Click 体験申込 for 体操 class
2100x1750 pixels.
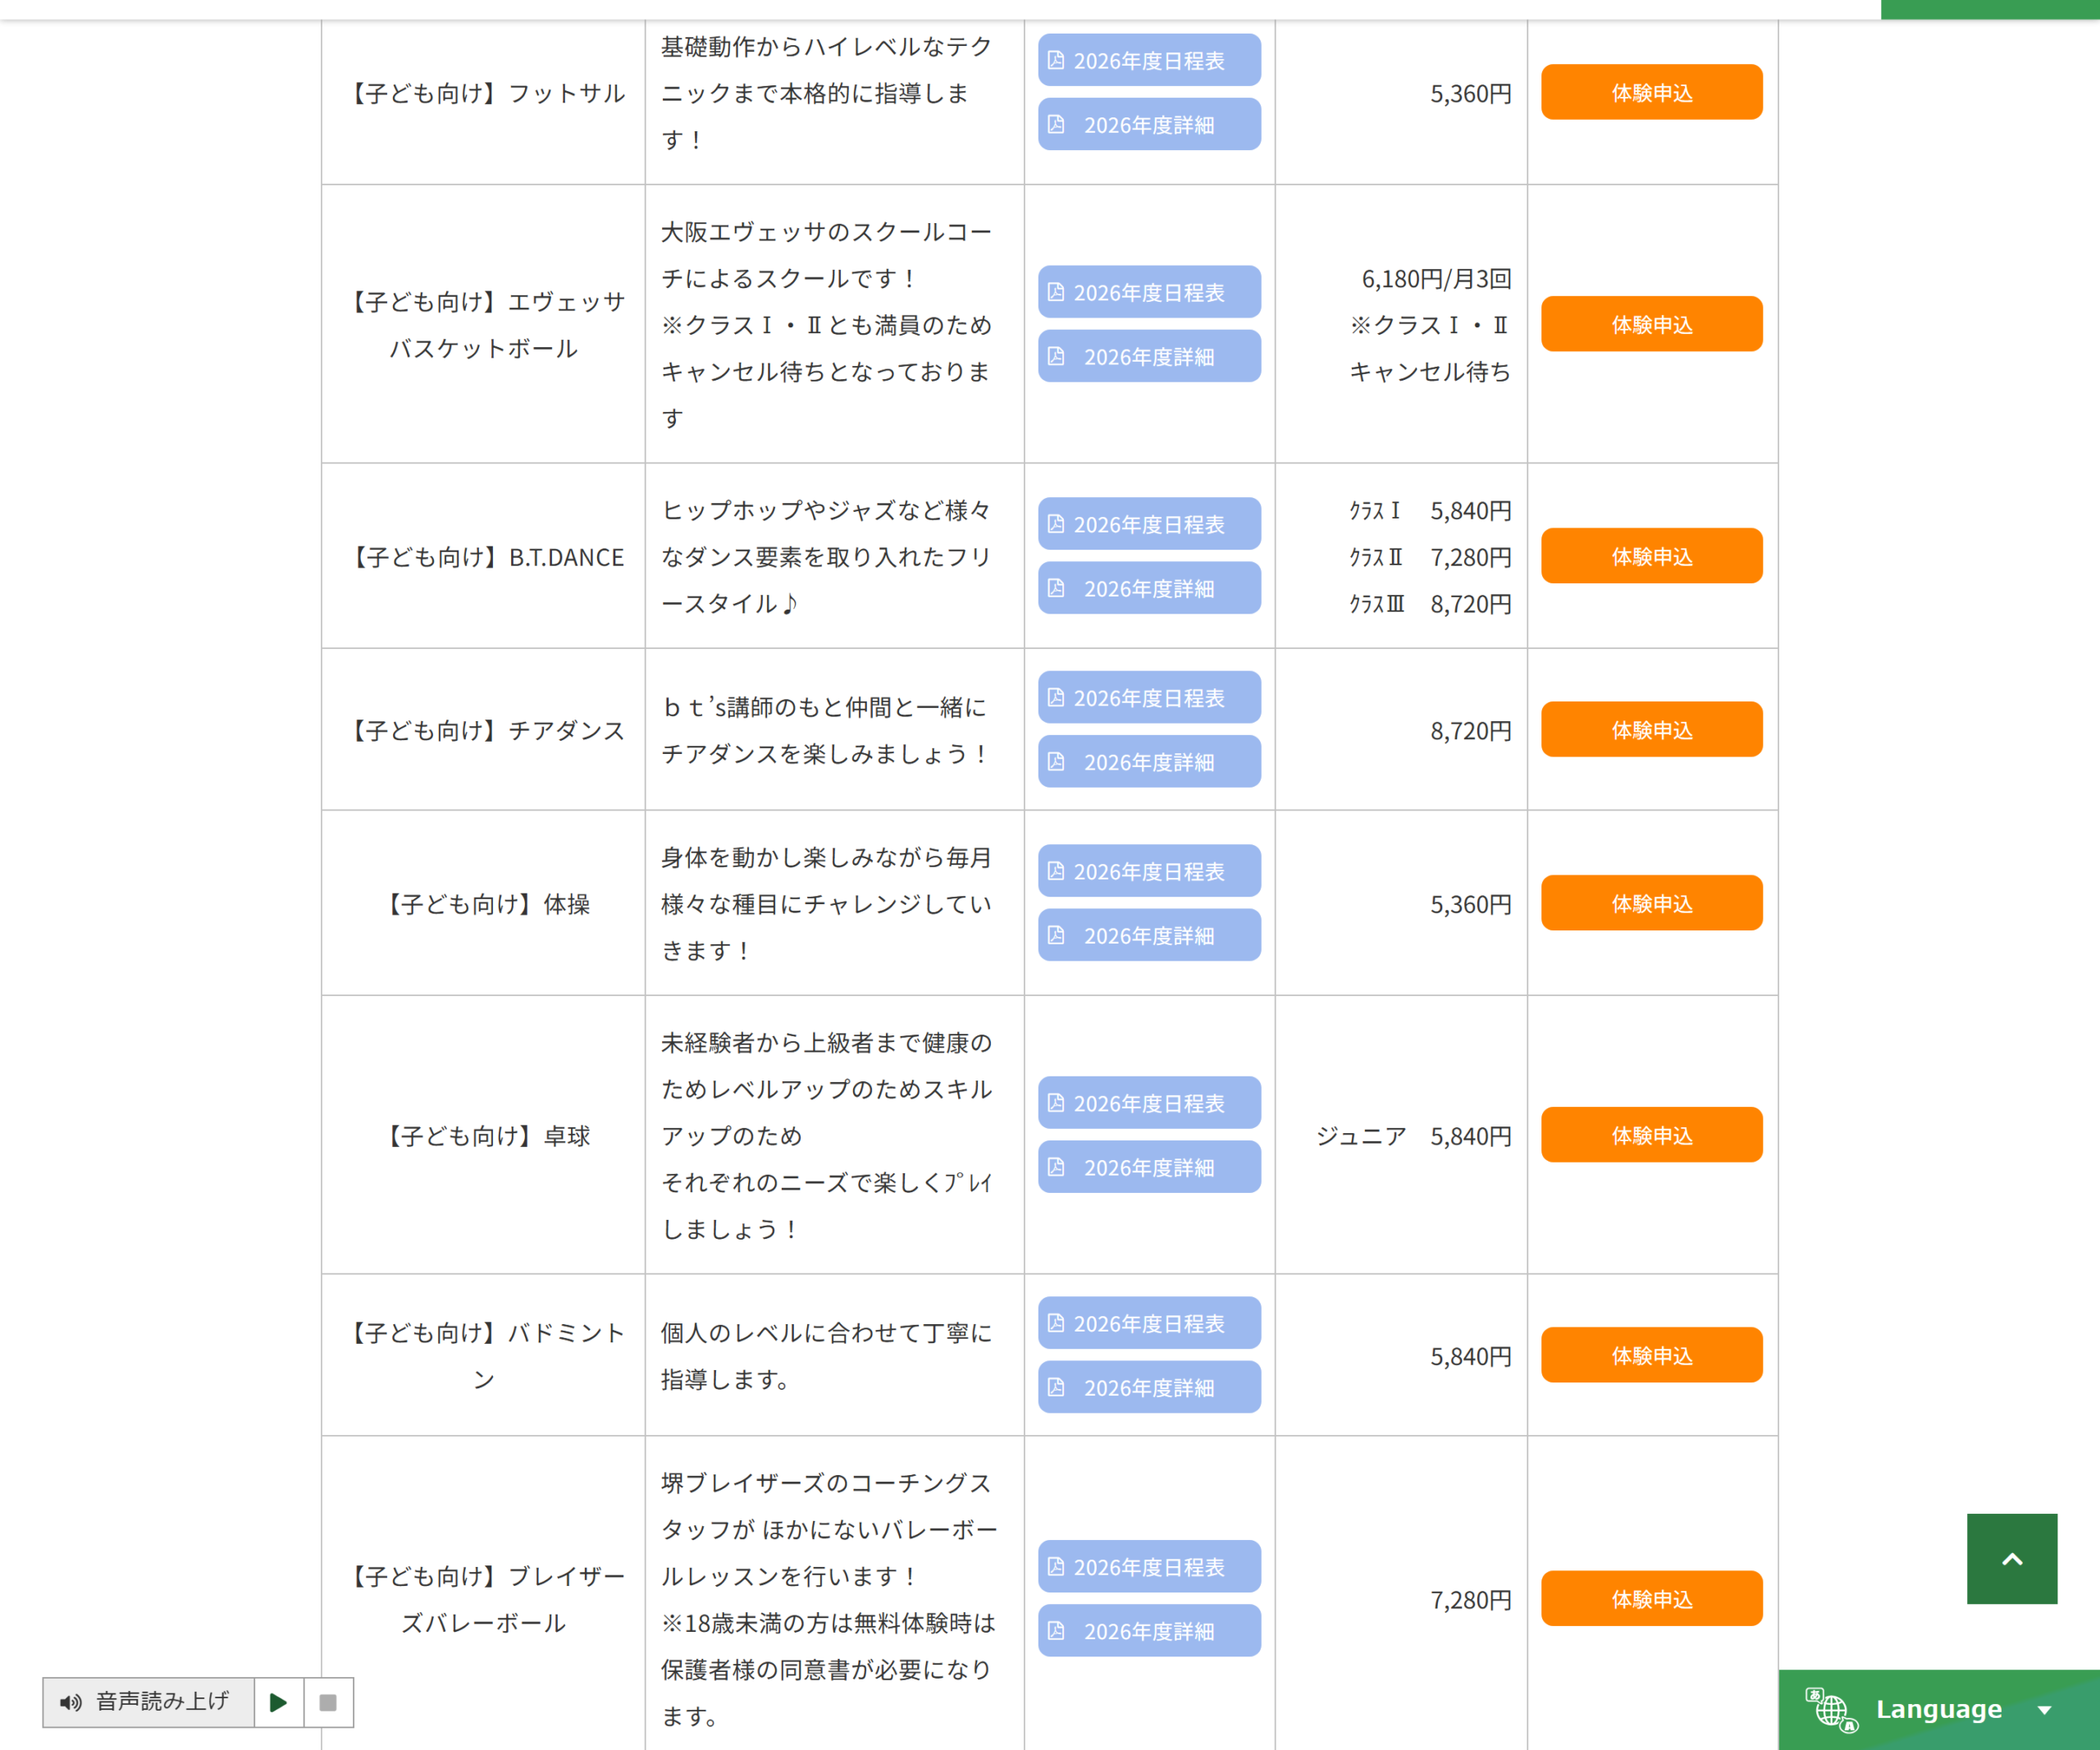[1651, 903]
